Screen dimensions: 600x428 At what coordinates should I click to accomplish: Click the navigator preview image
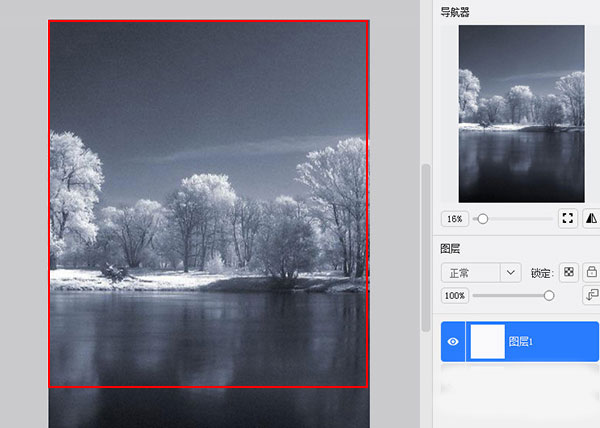click(x=522, y=114)
